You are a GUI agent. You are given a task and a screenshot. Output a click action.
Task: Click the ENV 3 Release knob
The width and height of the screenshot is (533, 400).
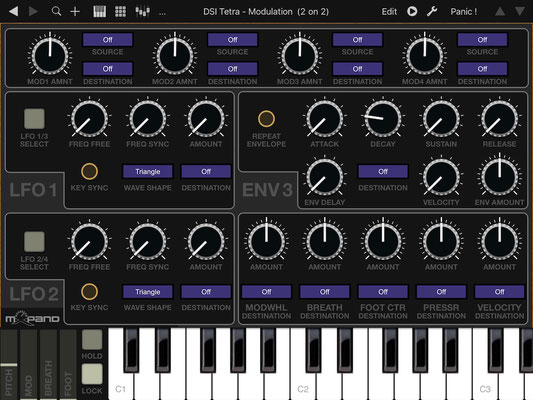499,119
